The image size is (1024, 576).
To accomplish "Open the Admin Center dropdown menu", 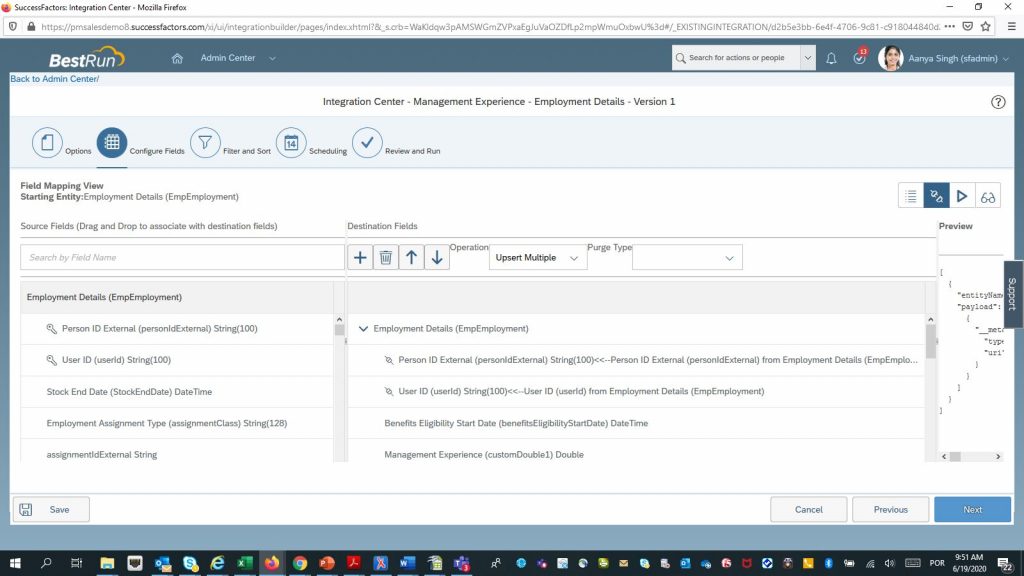I will pos(238,58).
